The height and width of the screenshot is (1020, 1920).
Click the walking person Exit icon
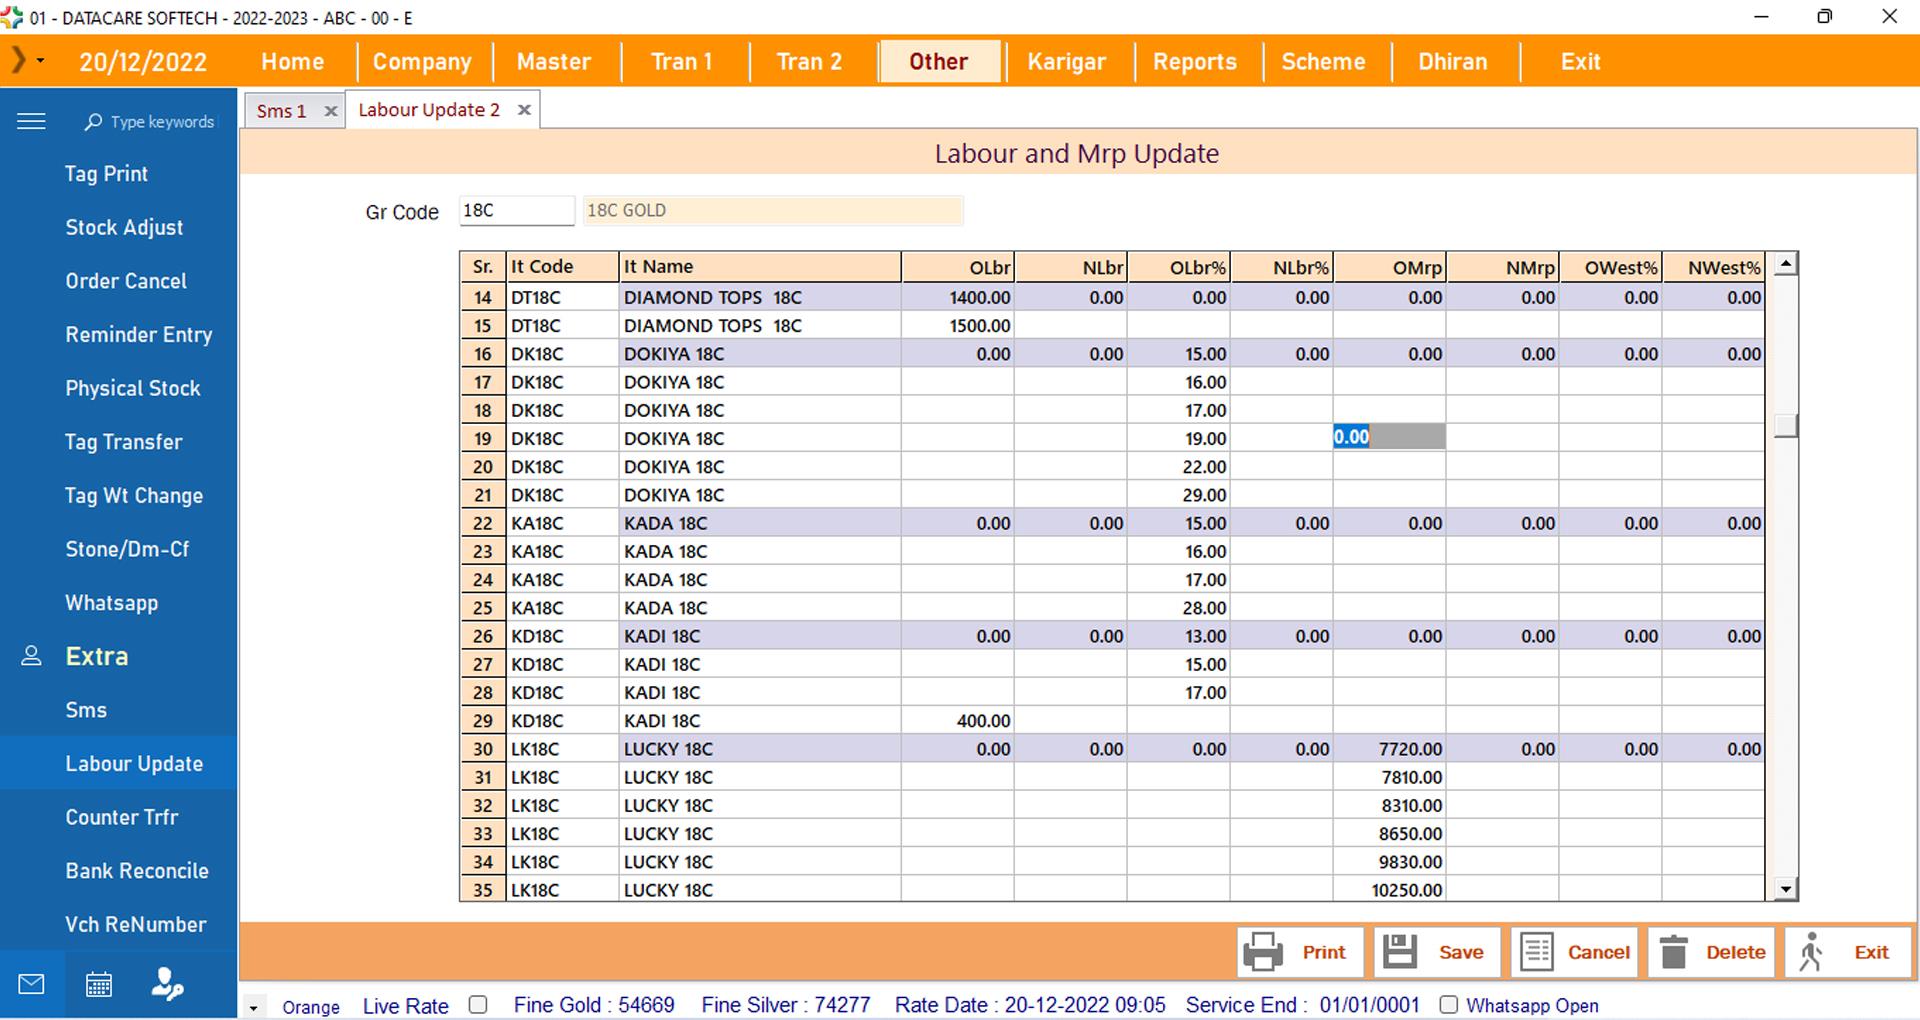pos(1811,952)
